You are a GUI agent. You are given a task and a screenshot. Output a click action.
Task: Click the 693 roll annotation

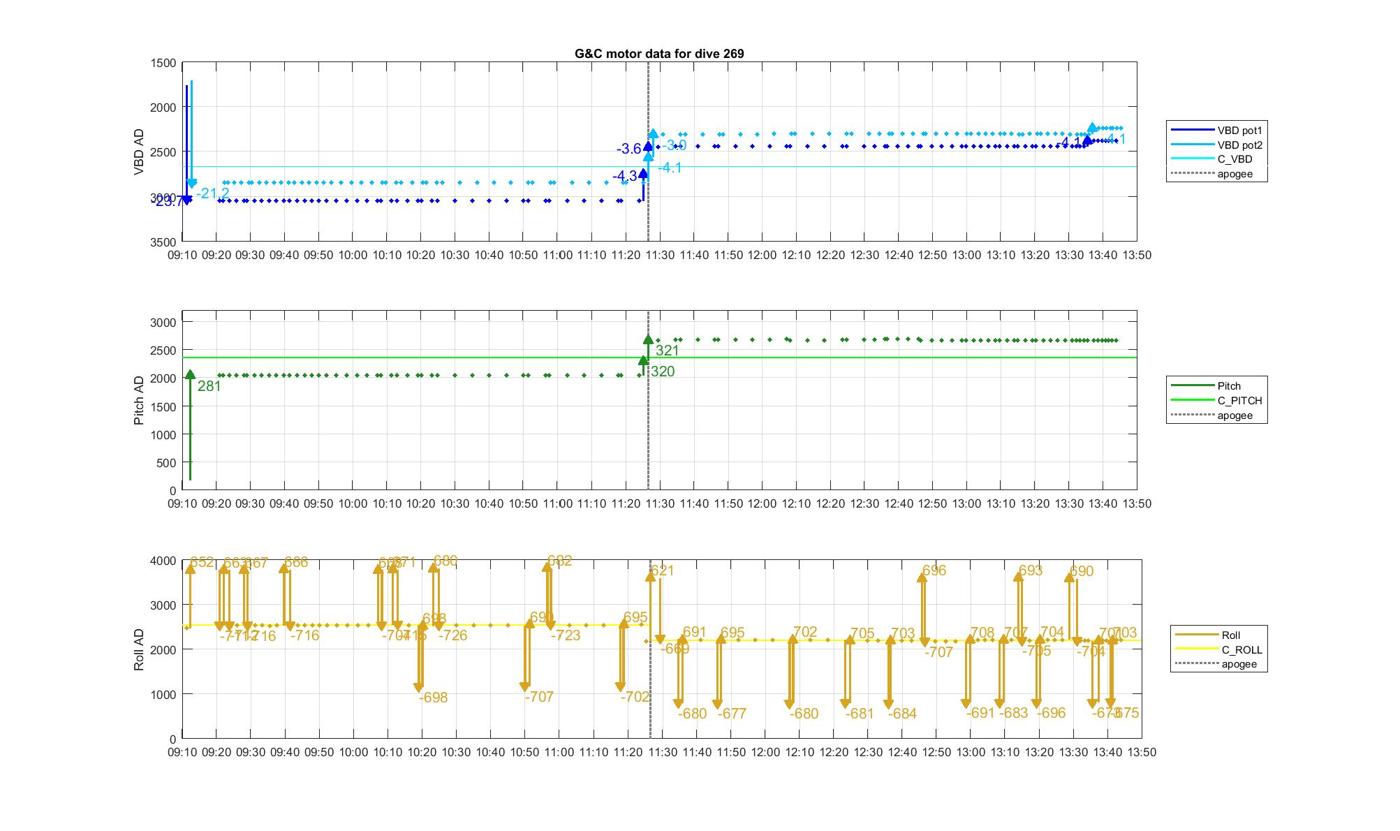[x=1030, y=571]
